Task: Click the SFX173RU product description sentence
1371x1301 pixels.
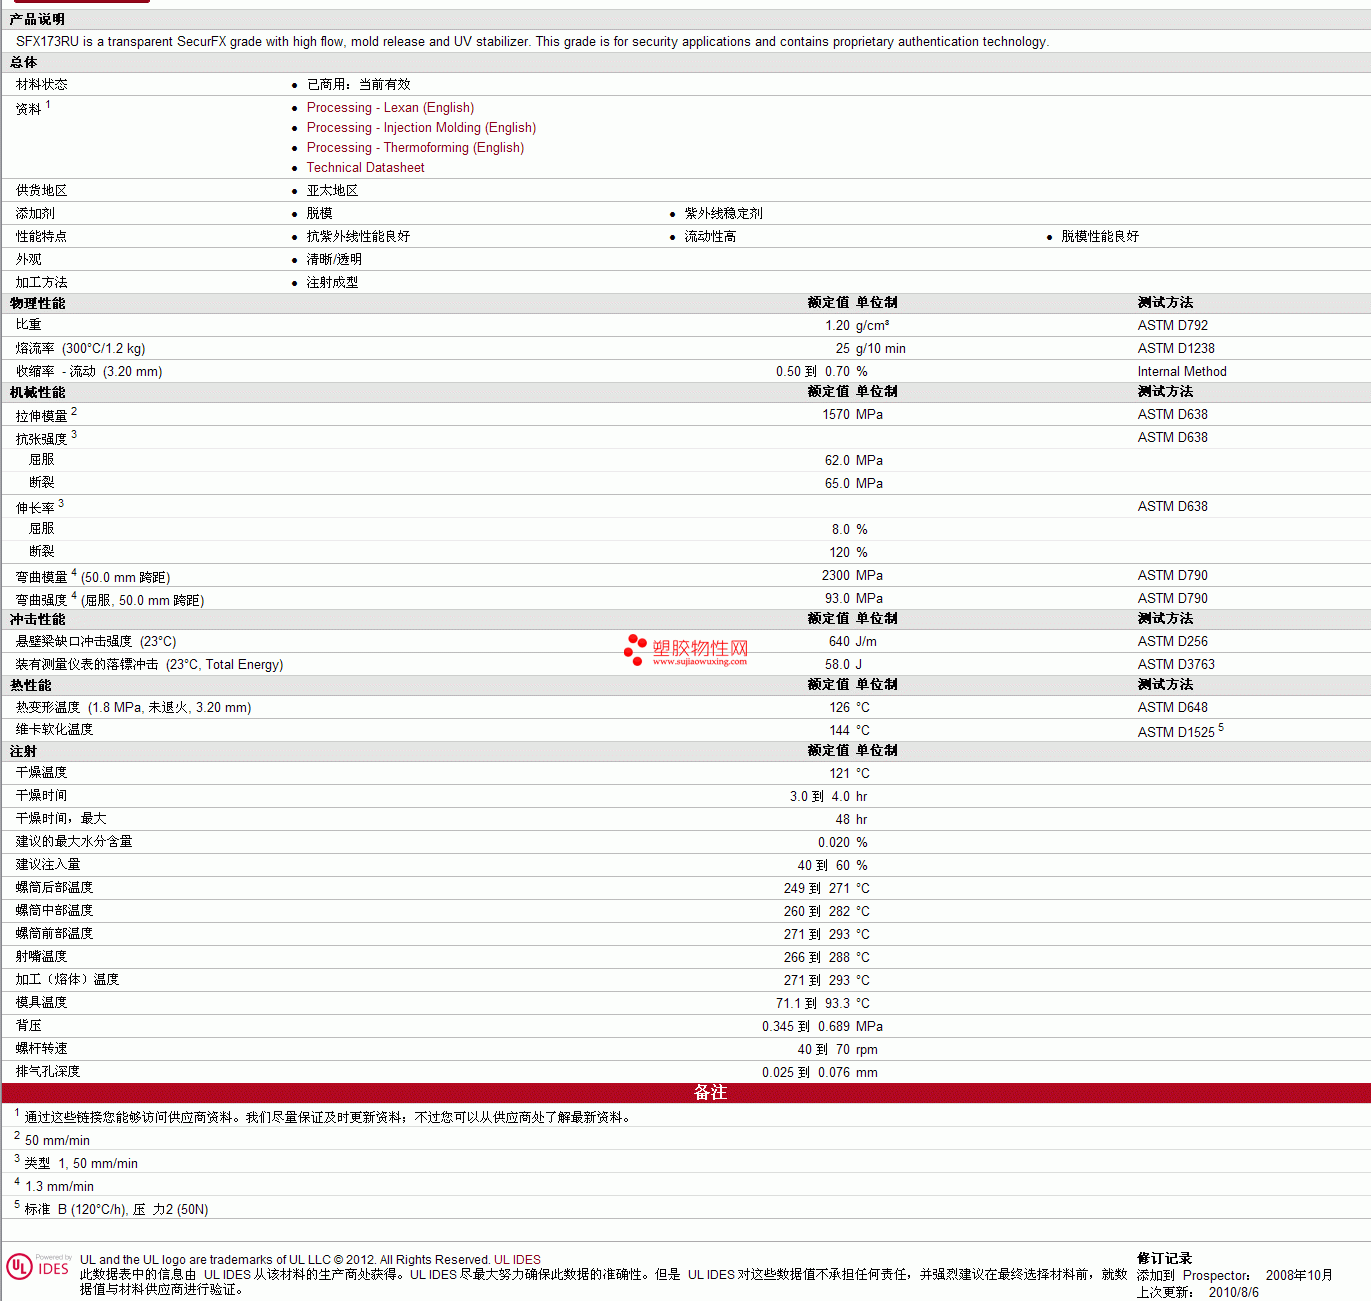Action: coord(532,42)
